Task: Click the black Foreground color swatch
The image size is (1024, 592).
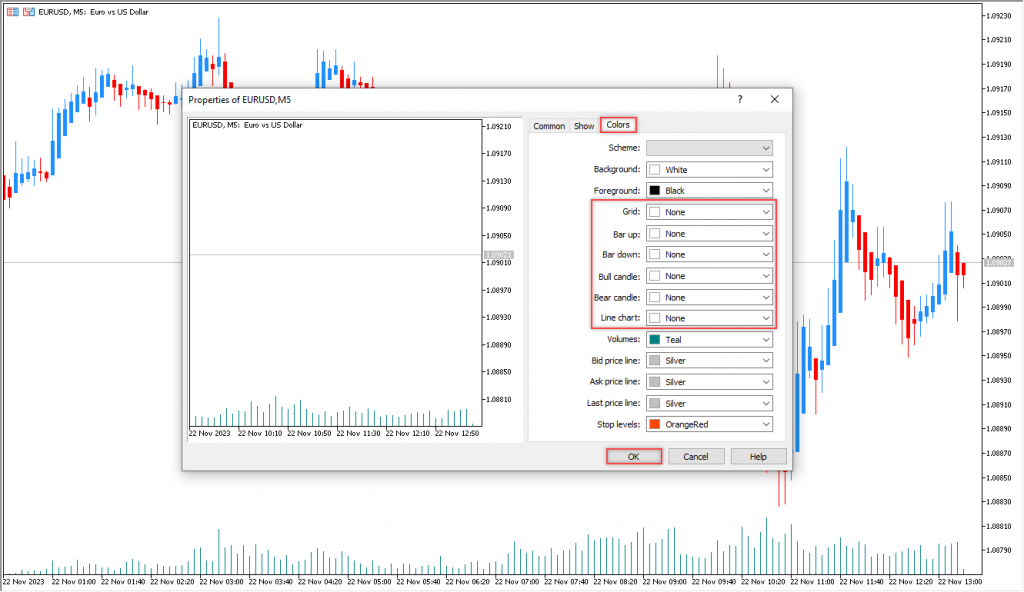Action: coord(655,191)
